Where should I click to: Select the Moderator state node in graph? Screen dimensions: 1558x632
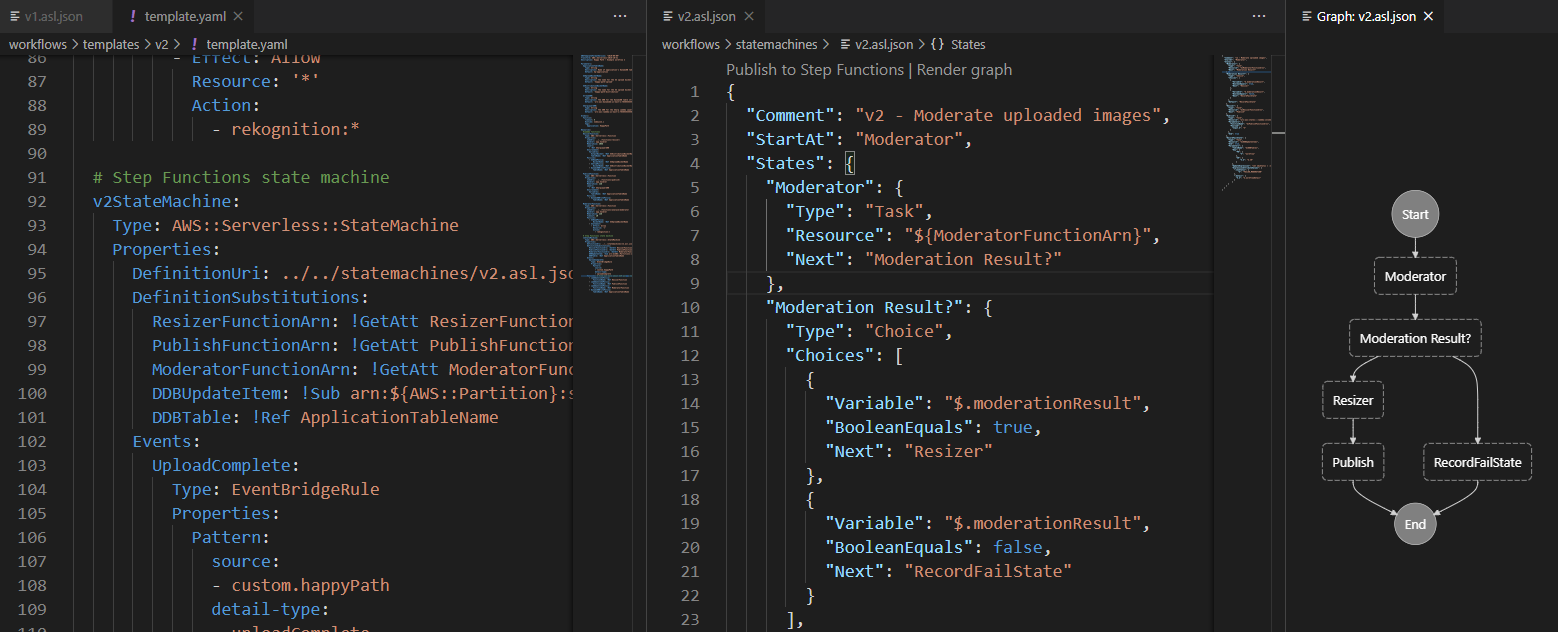point(1415,277)
